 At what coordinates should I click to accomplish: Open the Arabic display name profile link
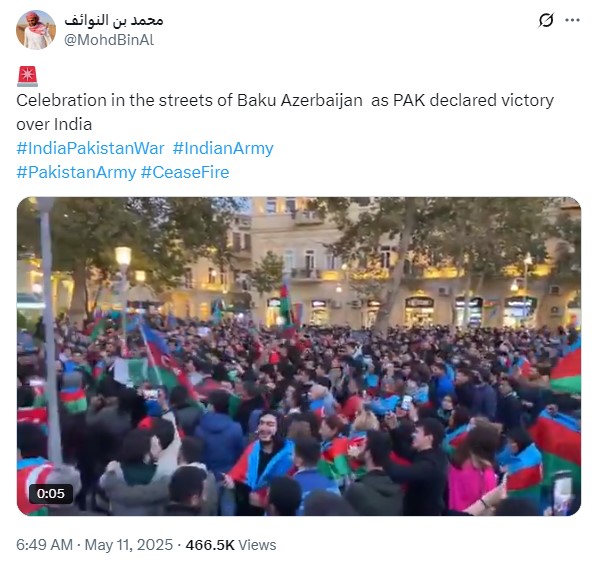[114, 20]
